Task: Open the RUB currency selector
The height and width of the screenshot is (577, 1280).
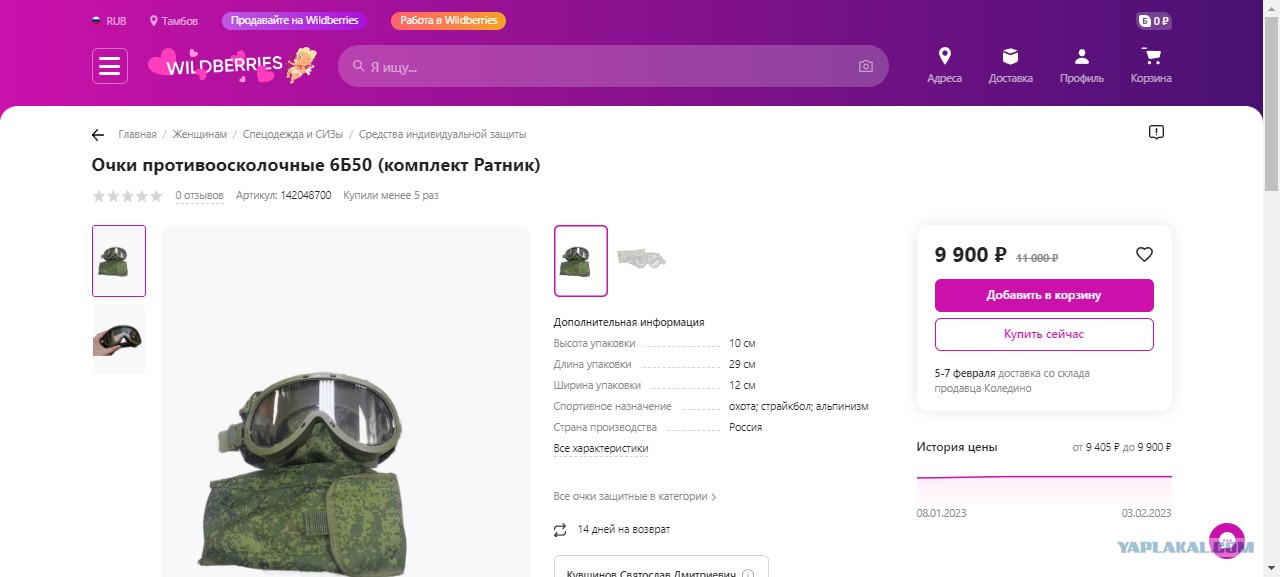Action: pyautogui.click(x=109, y=21)
